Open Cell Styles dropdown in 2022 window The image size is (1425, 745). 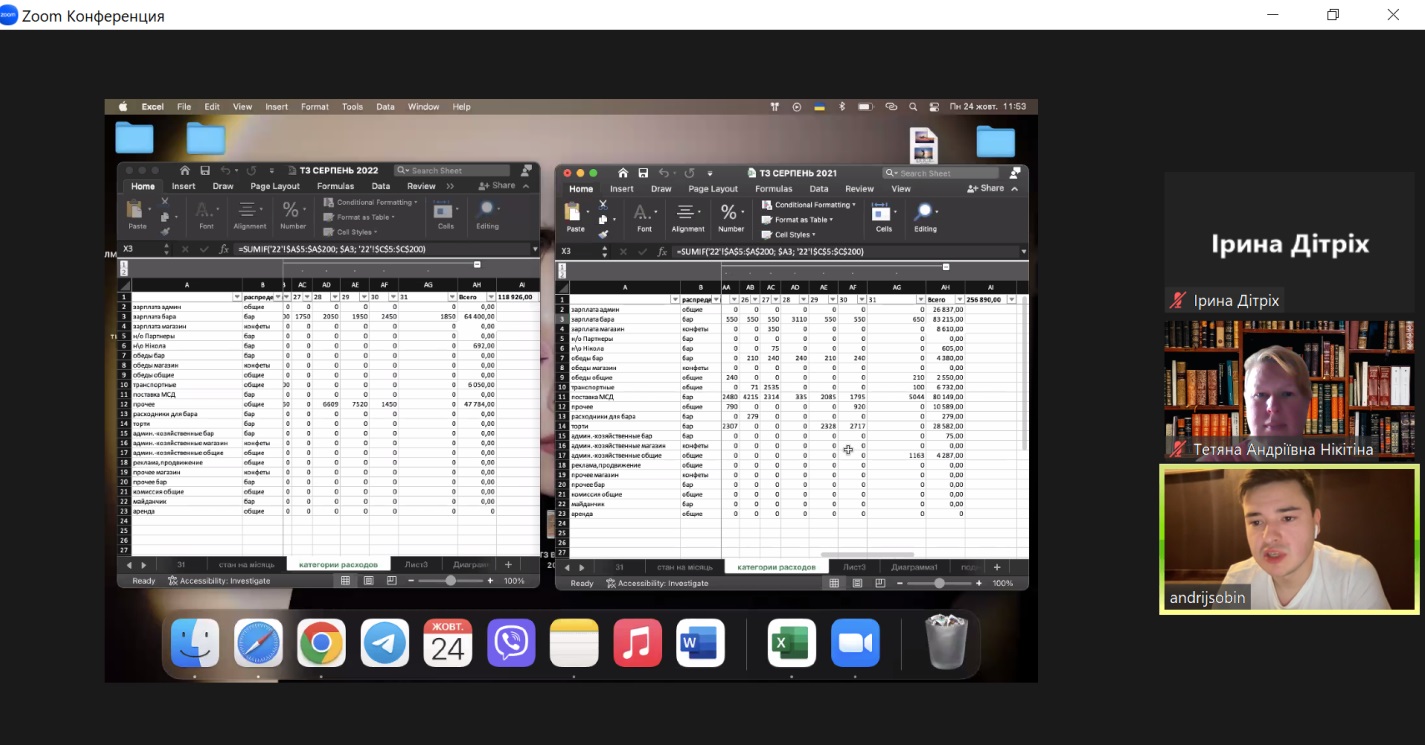pyautogui.click(x=351, y=232)
